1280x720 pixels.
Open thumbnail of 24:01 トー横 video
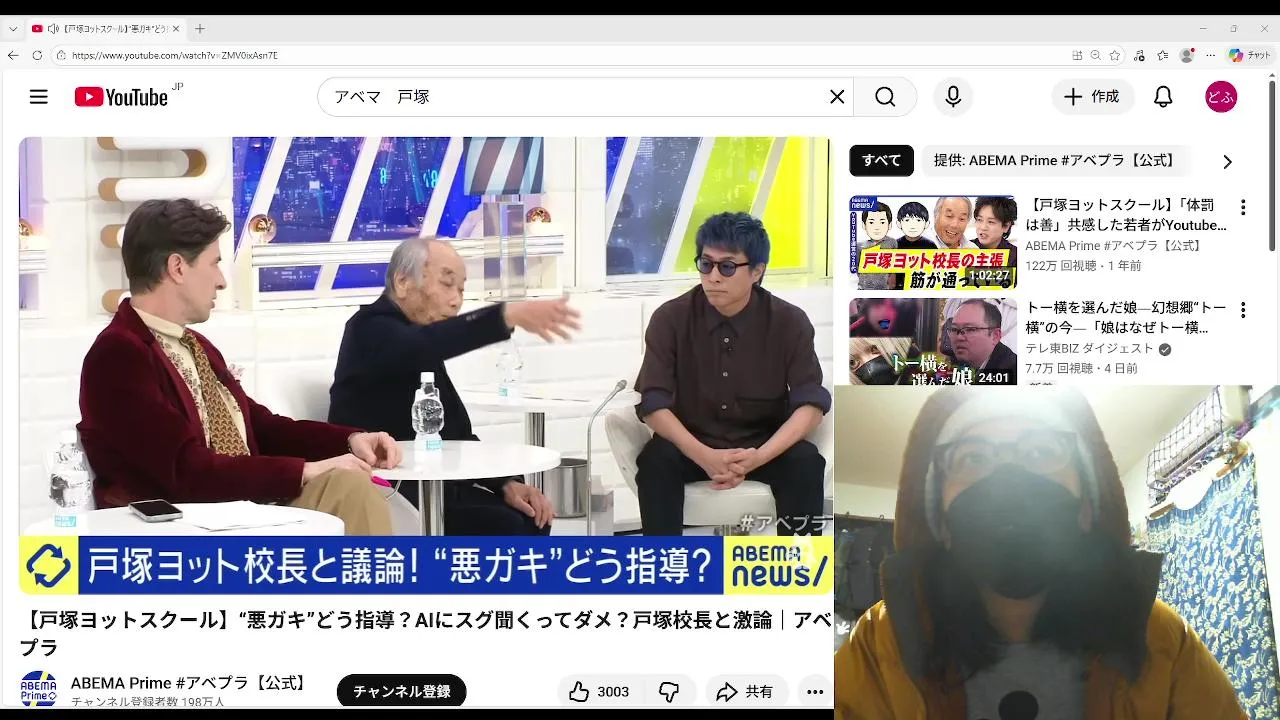point(933,341)
